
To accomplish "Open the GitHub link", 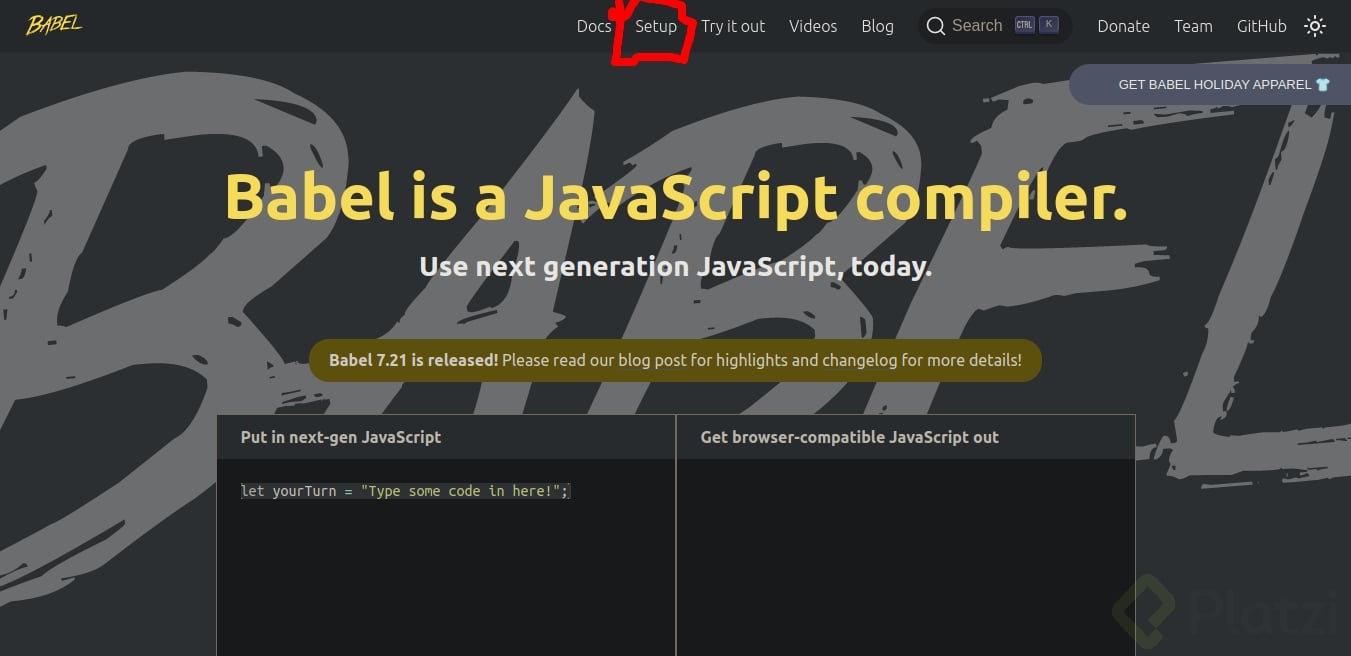I will [x=1262, y=26].
